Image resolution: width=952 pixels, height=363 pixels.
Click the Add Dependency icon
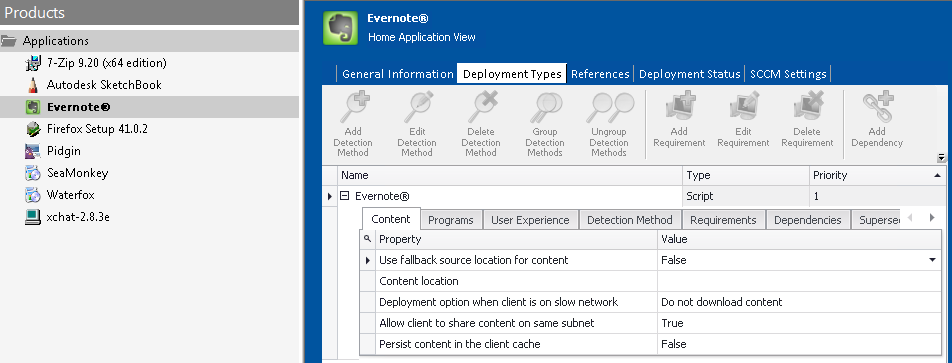(x=877, y=108)
